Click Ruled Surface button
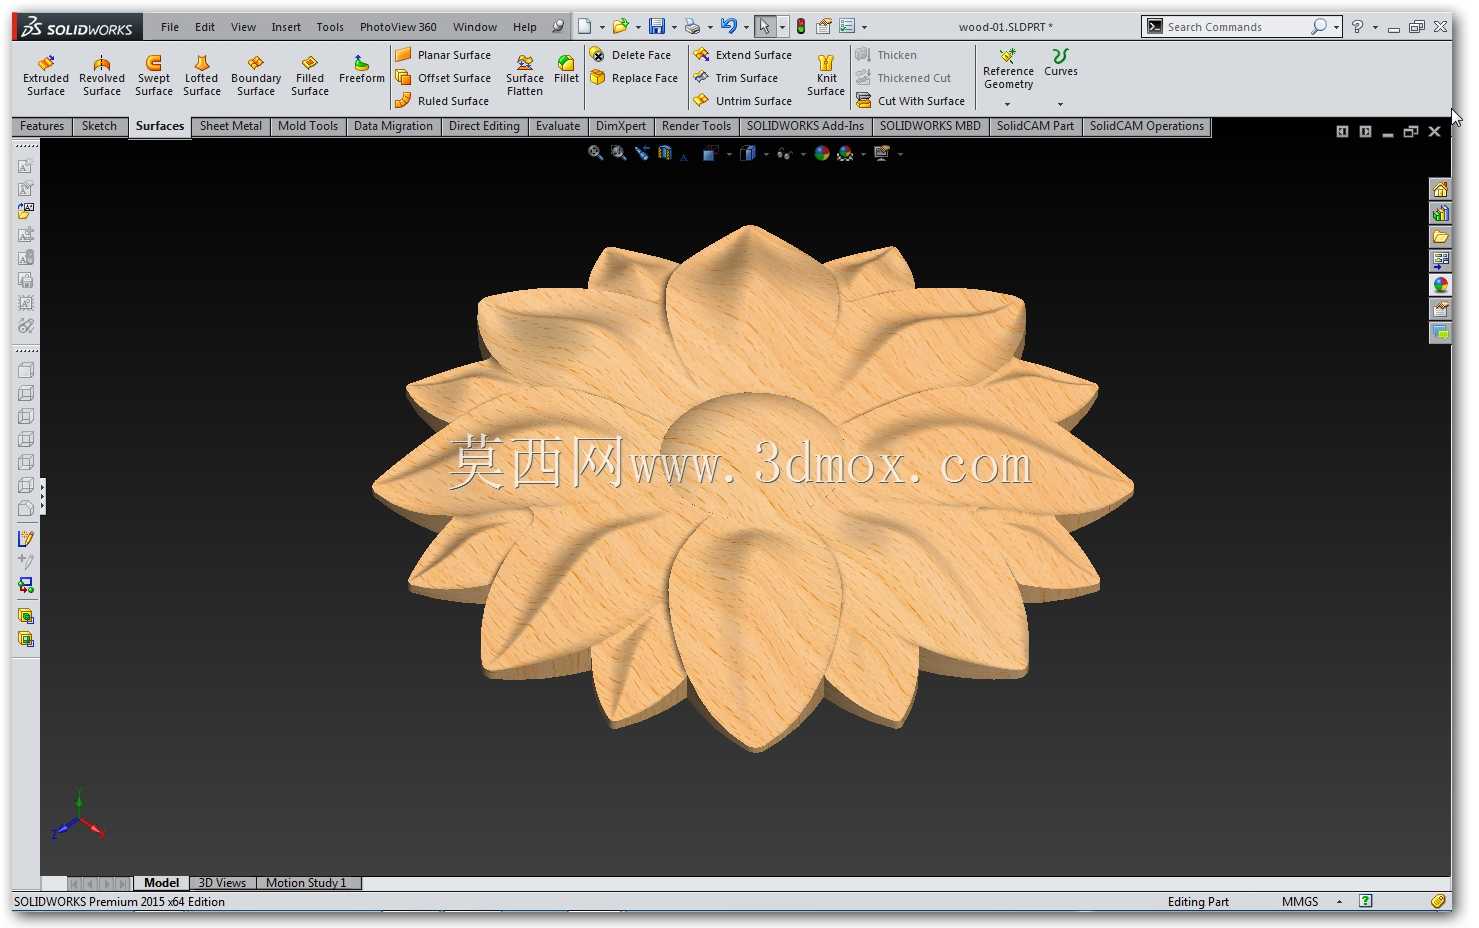 pyautogui.click(x=442, y=101)
